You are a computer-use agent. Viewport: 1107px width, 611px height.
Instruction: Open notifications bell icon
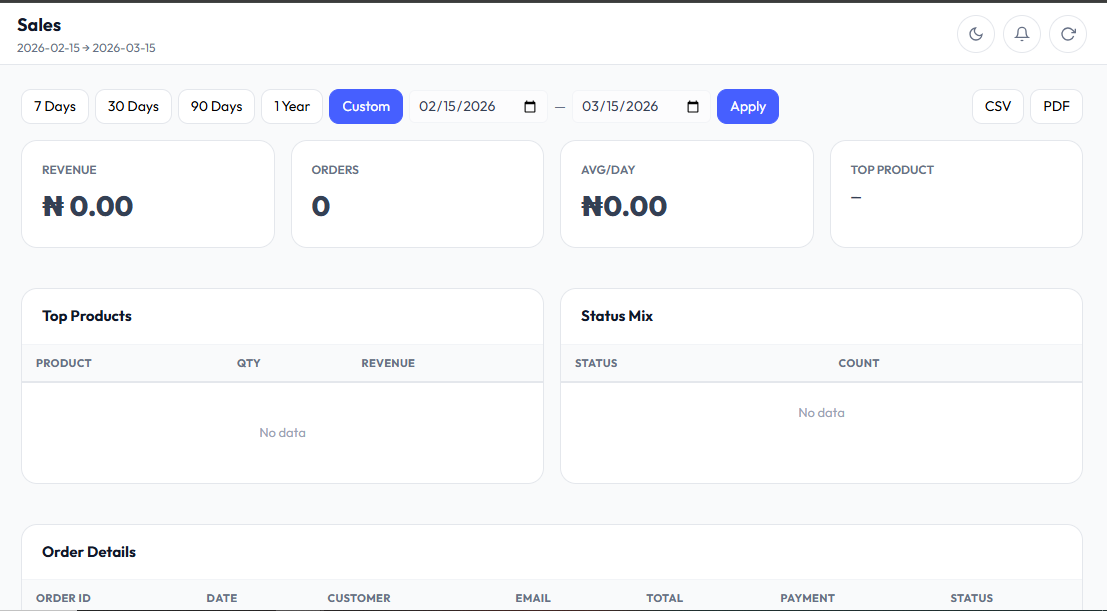point(1022,34)
